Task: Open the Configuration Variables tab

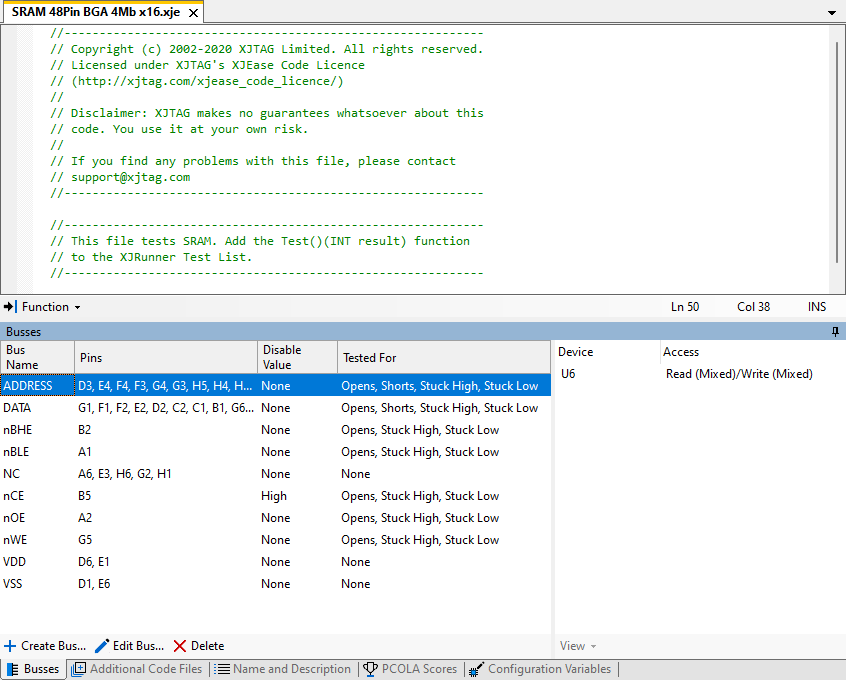Action: click(x=542, y=669)
